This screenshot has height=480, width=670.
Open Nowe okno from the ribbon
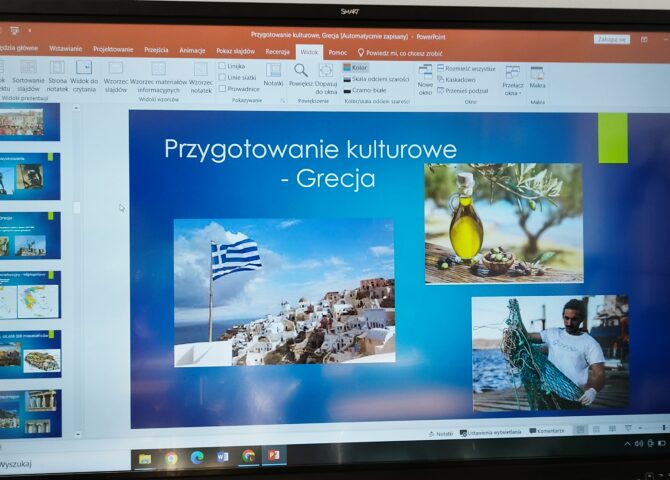coord(425,78)
